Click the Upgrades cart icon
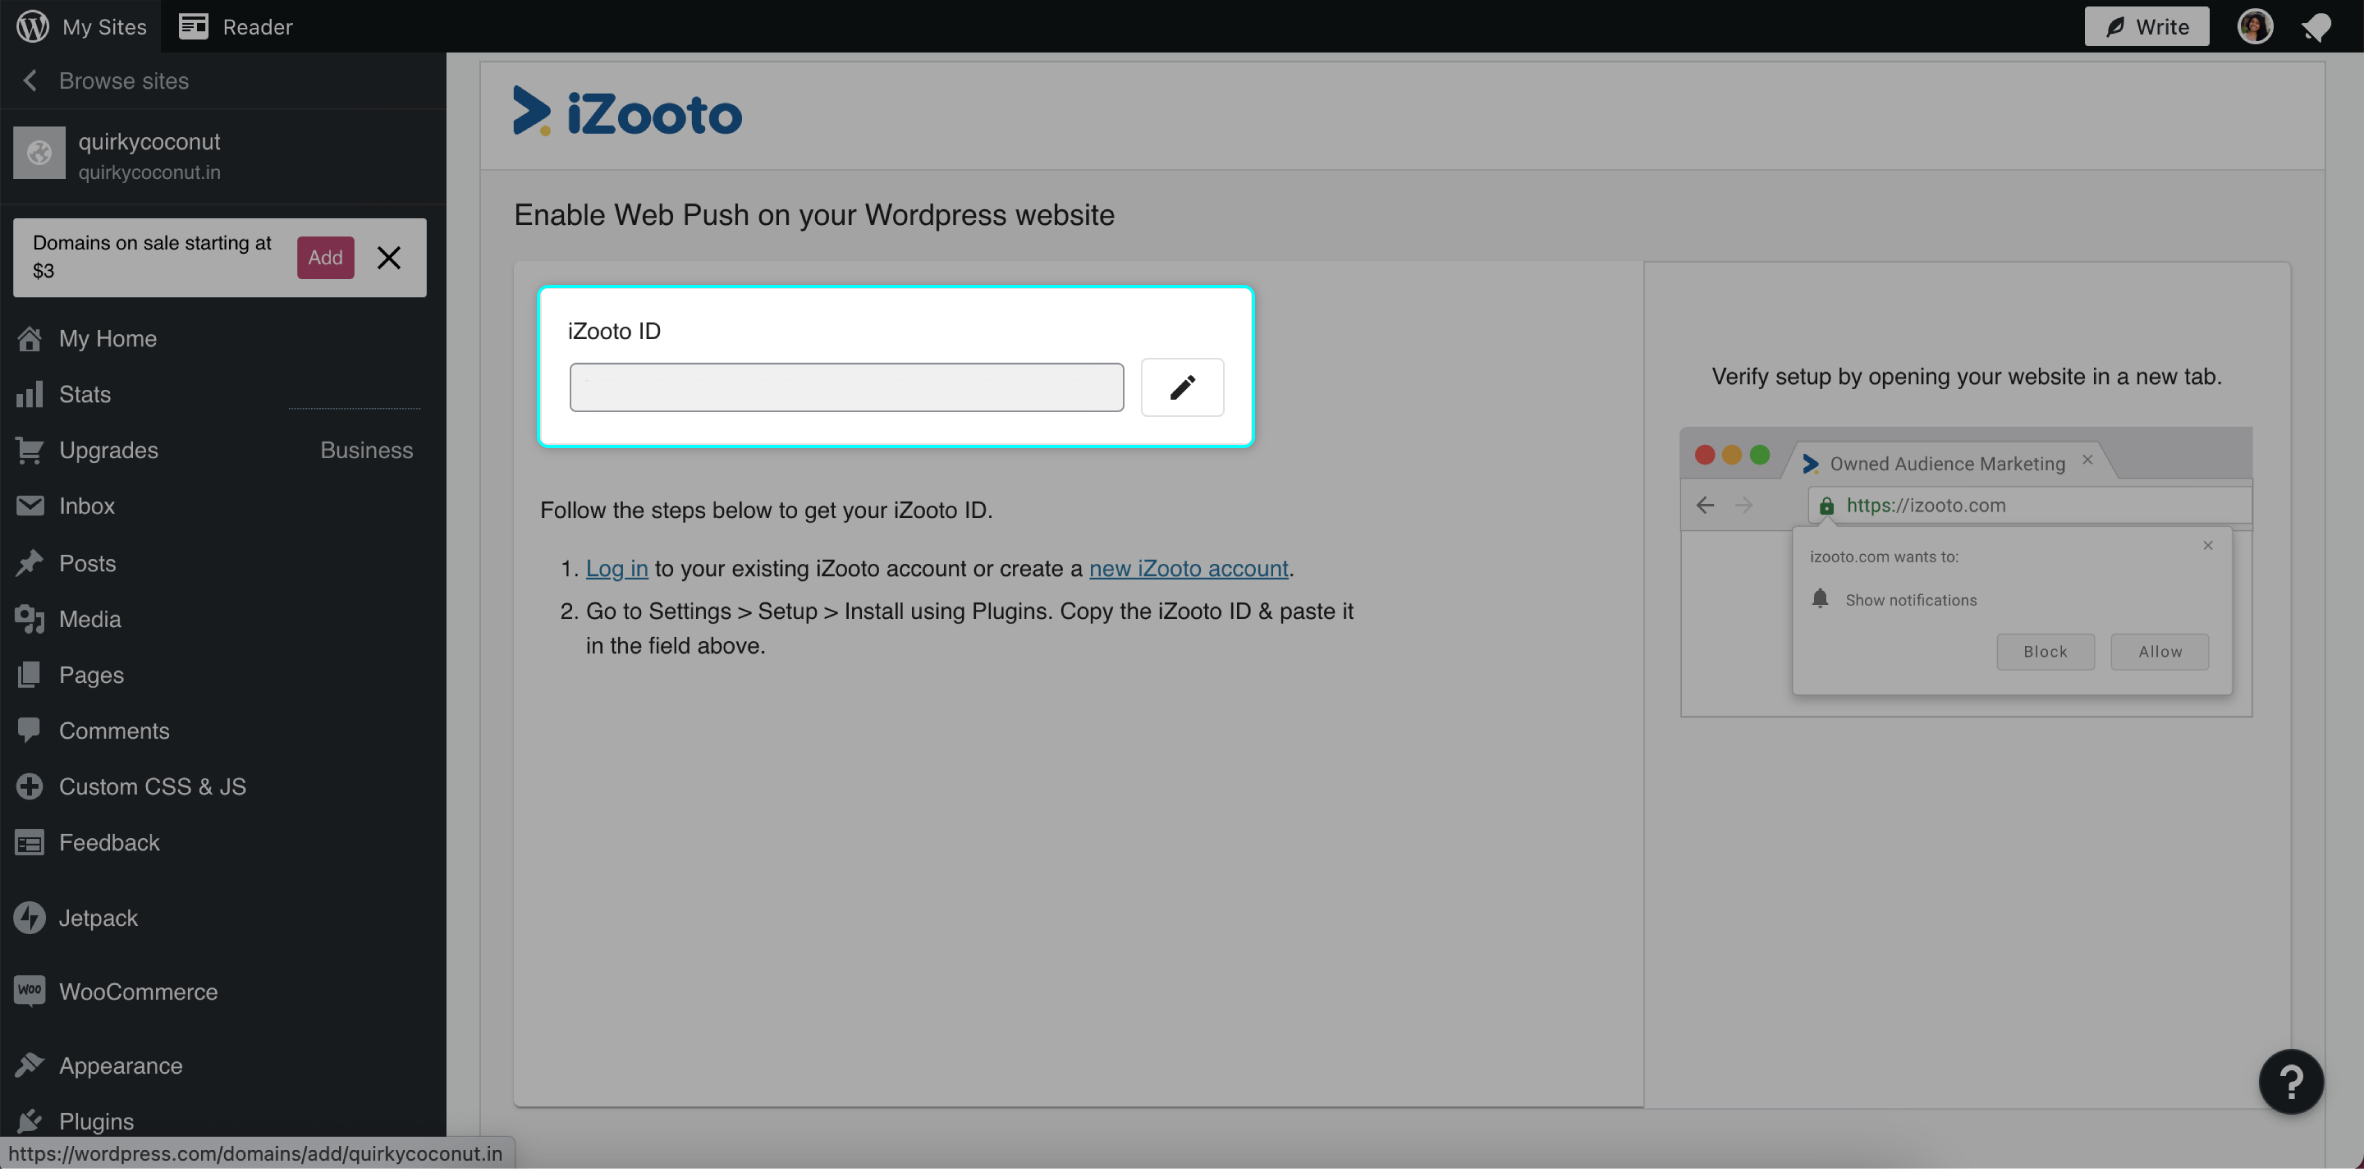 coord(29,451)
